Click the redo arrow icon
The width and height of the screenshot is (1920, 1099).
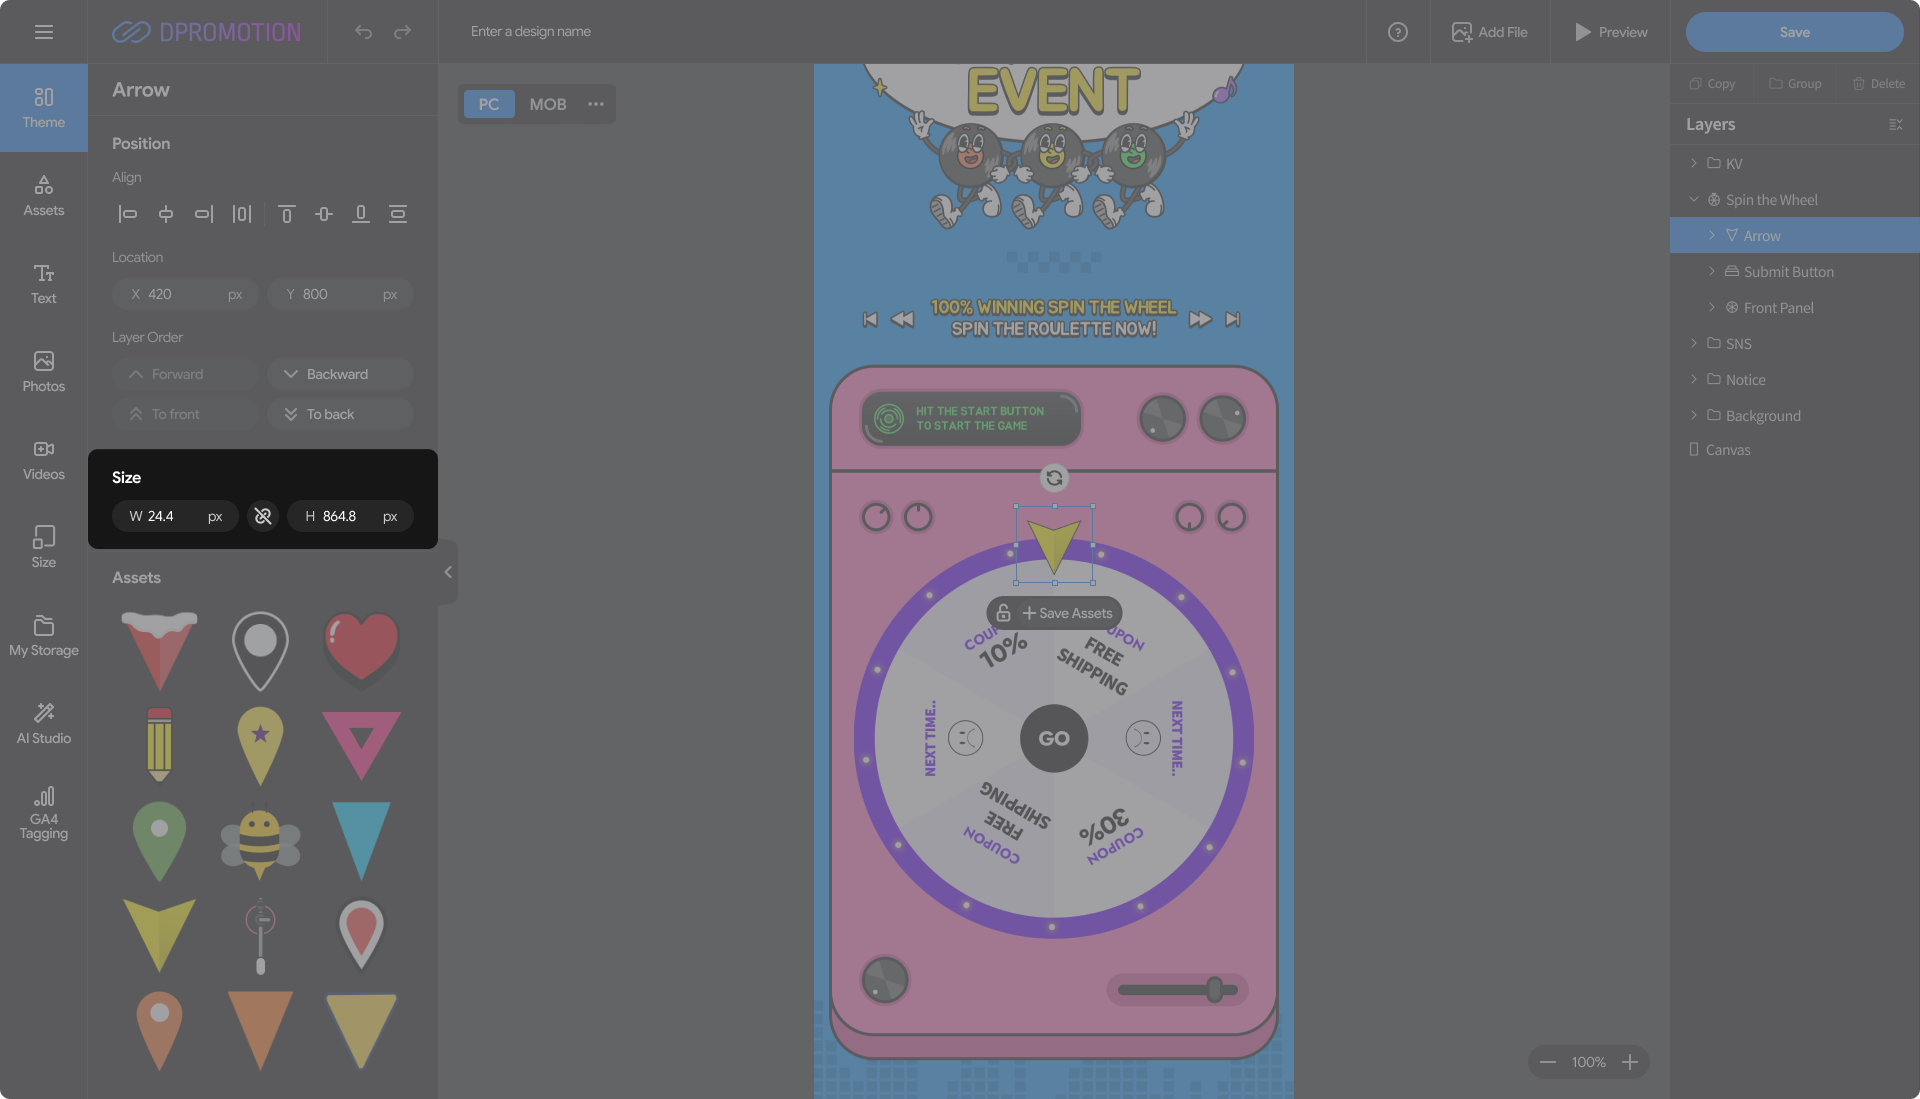402,32
